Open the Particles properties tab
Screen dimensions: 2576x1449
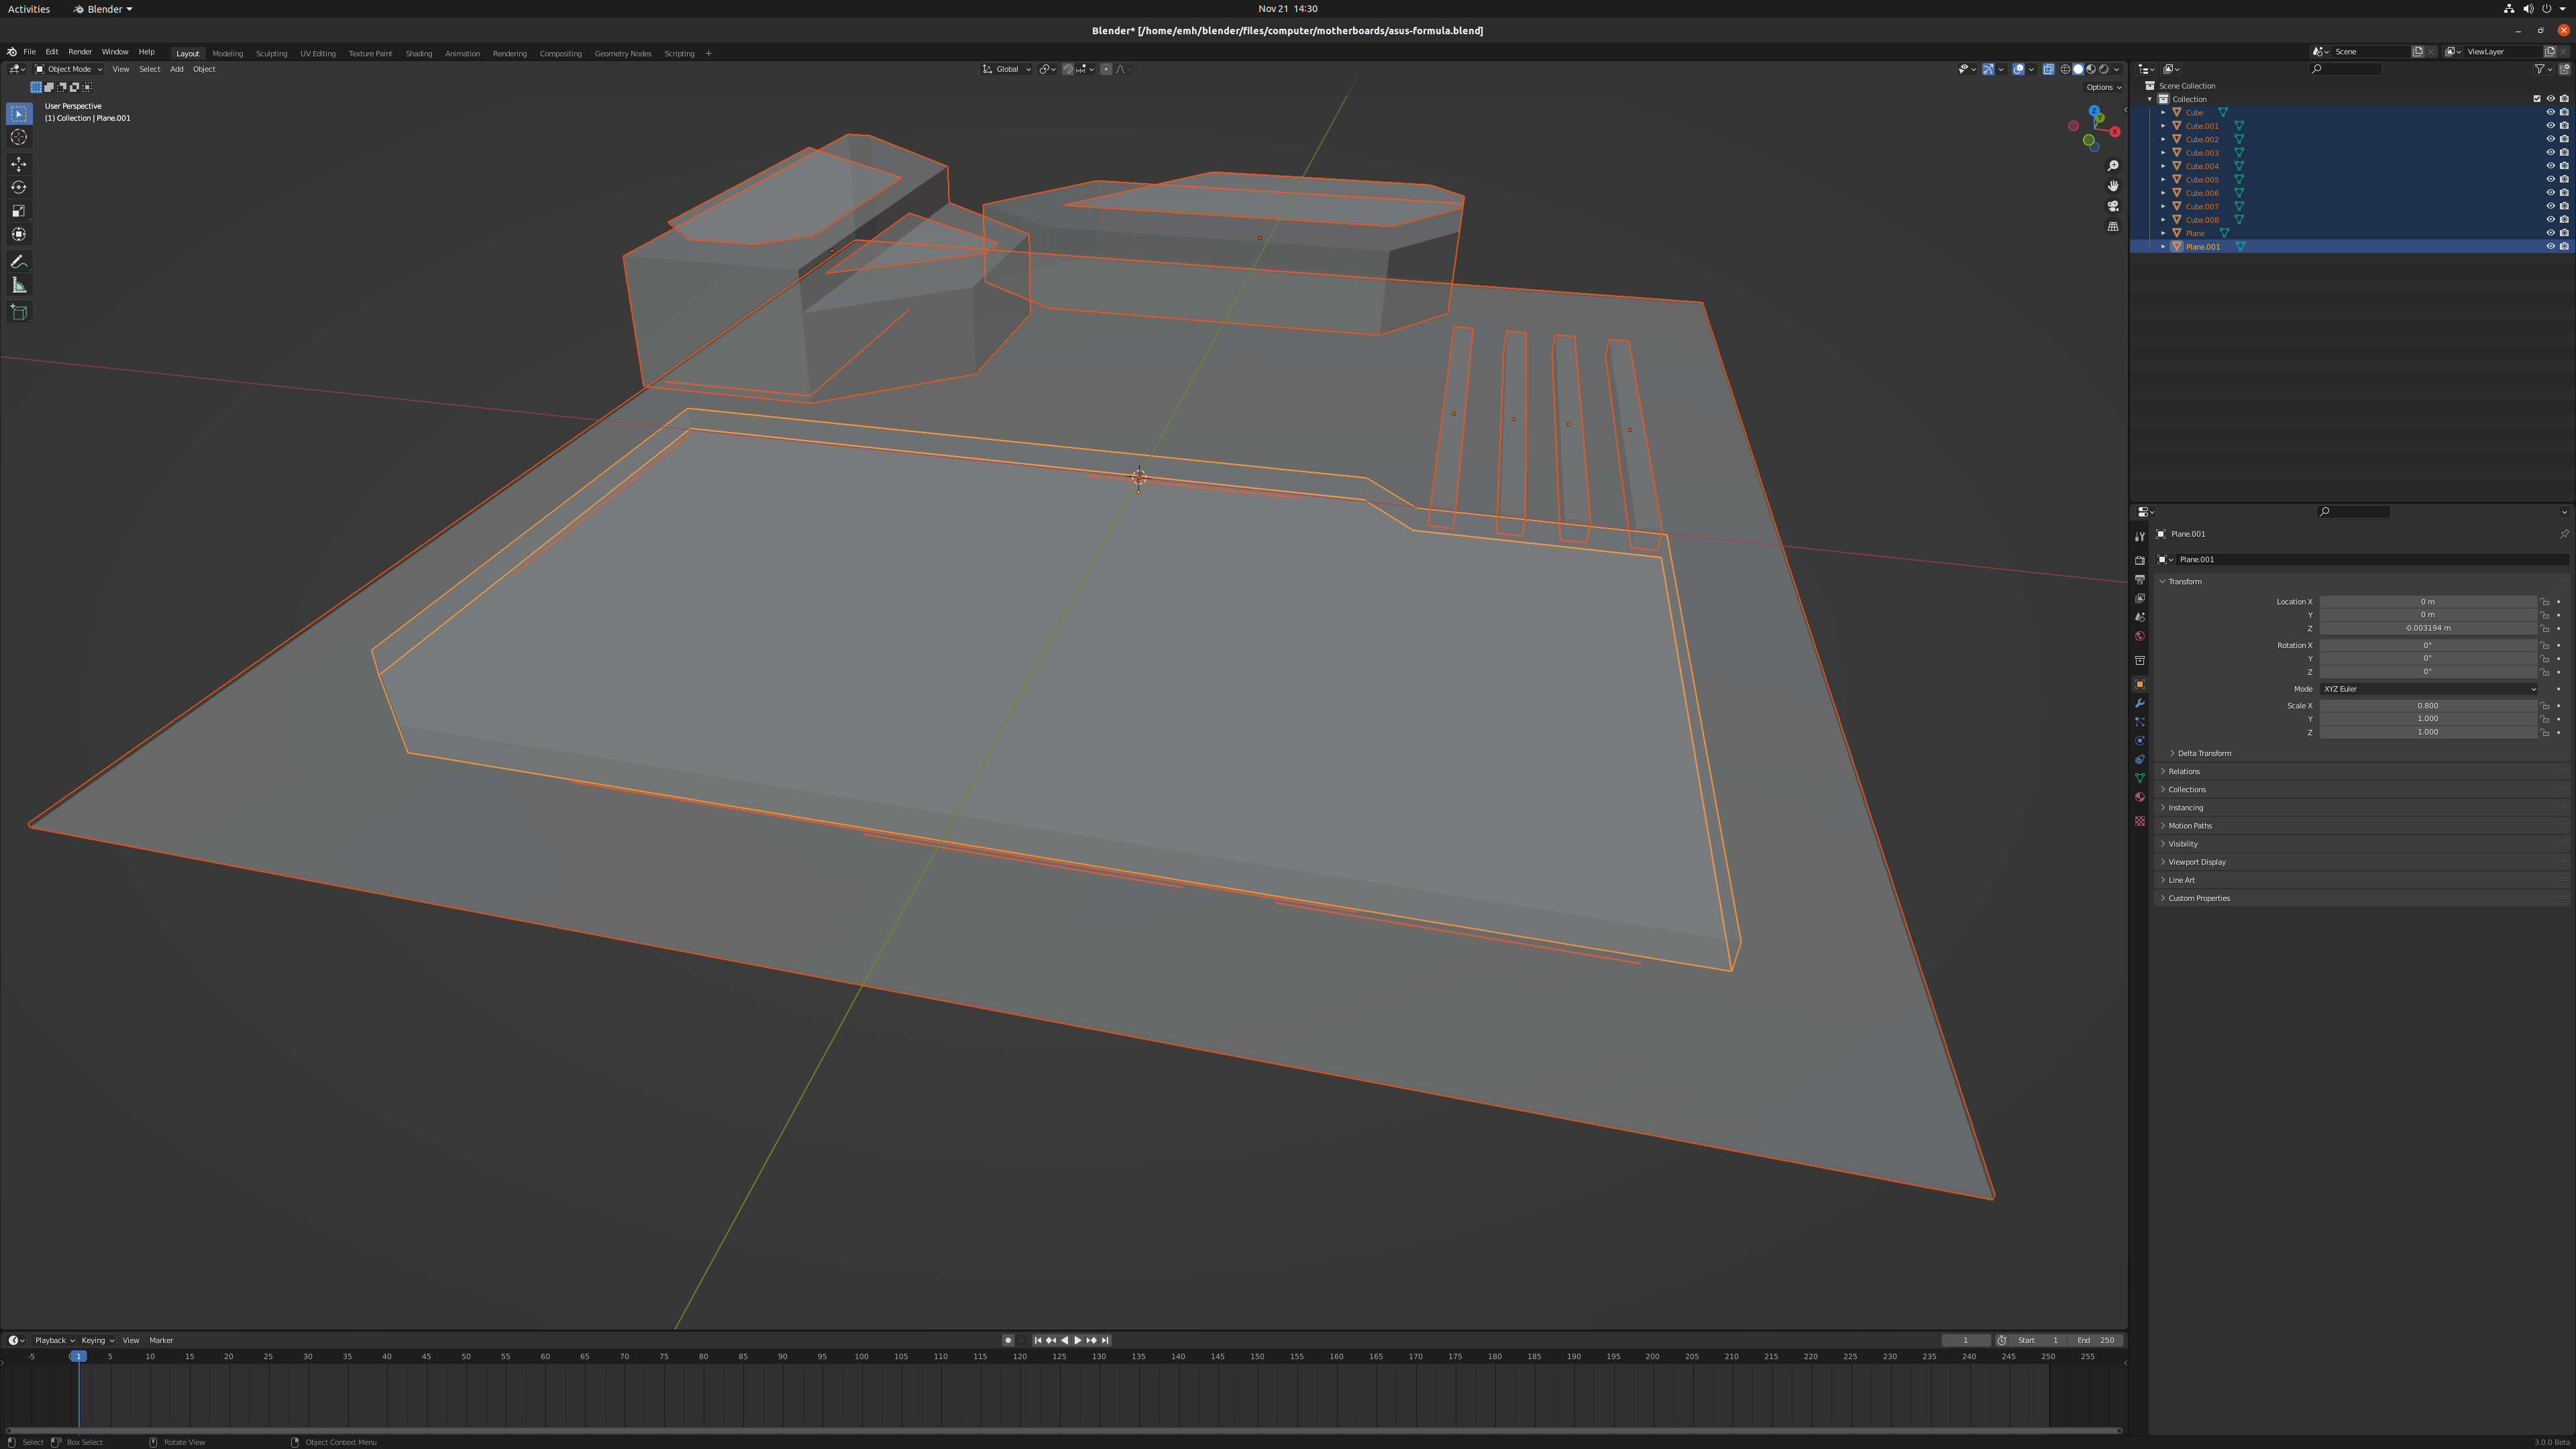pyautogui.click(x=2140, y=722)
